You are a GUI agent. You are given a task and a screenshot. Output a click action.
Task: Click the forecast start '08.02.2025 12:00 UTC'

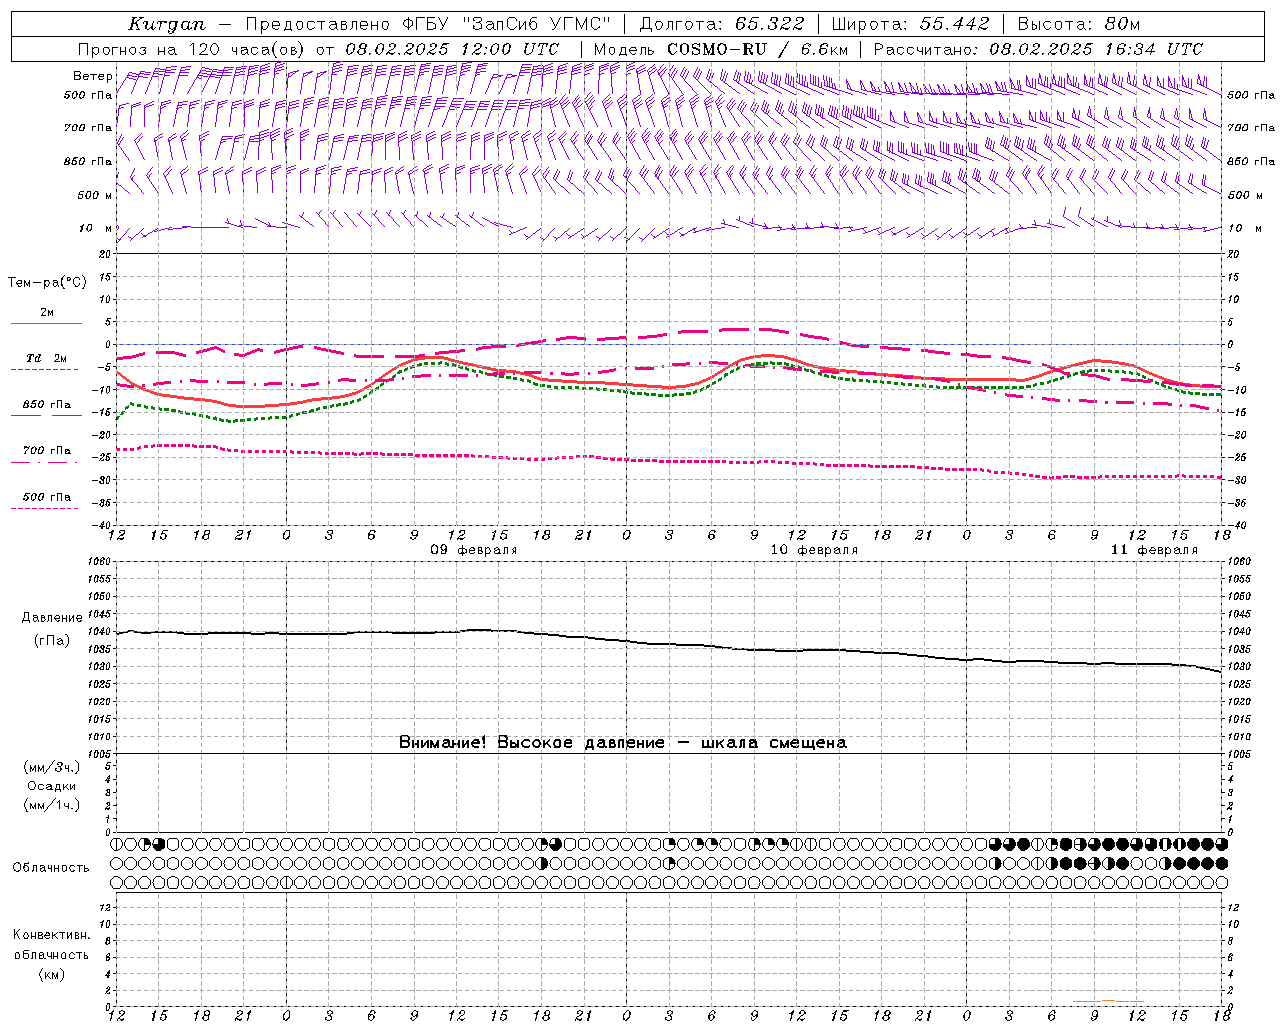tap(452, 49)
